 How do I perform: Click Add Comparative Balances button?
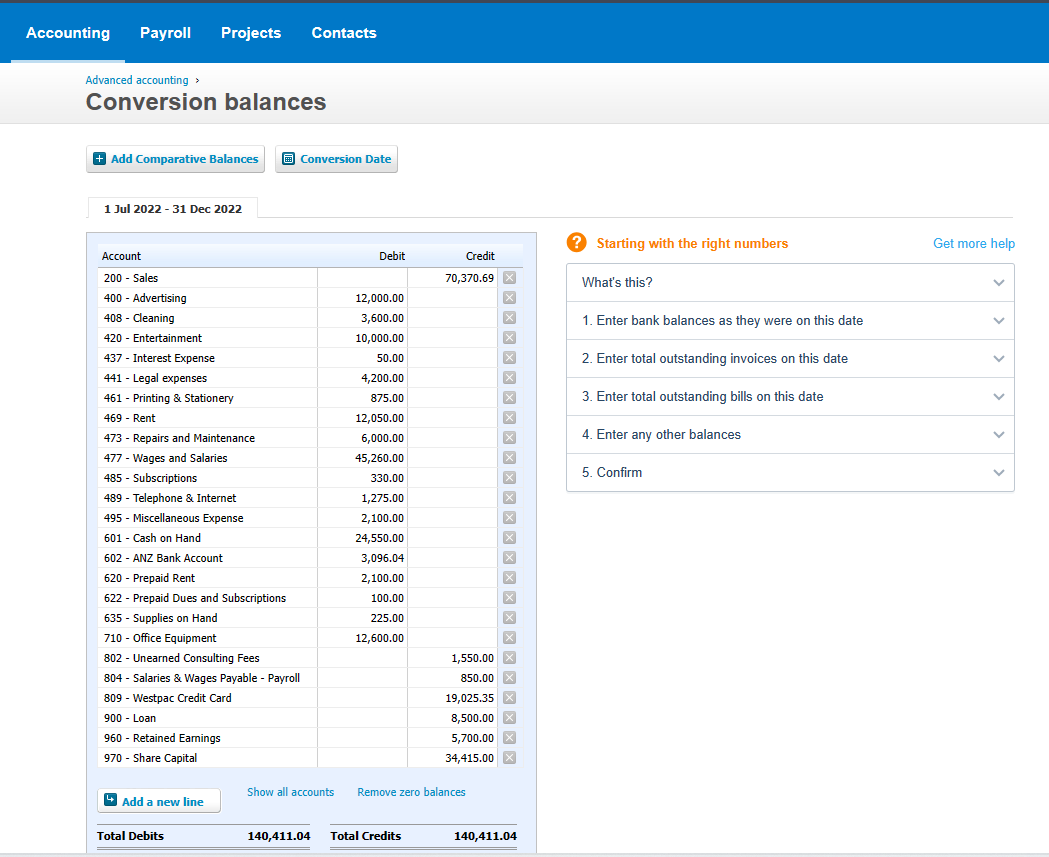coord(175,159)
